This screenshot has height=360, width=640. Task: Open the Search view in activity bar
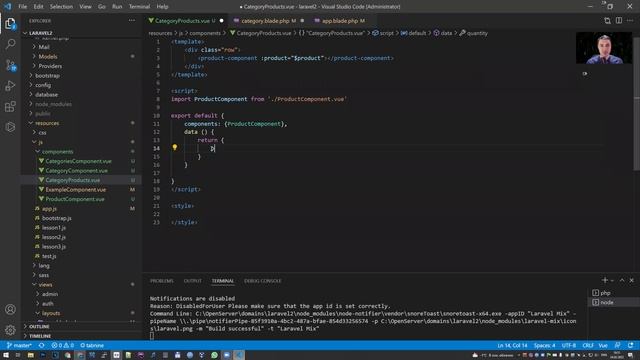click(10, 44)
